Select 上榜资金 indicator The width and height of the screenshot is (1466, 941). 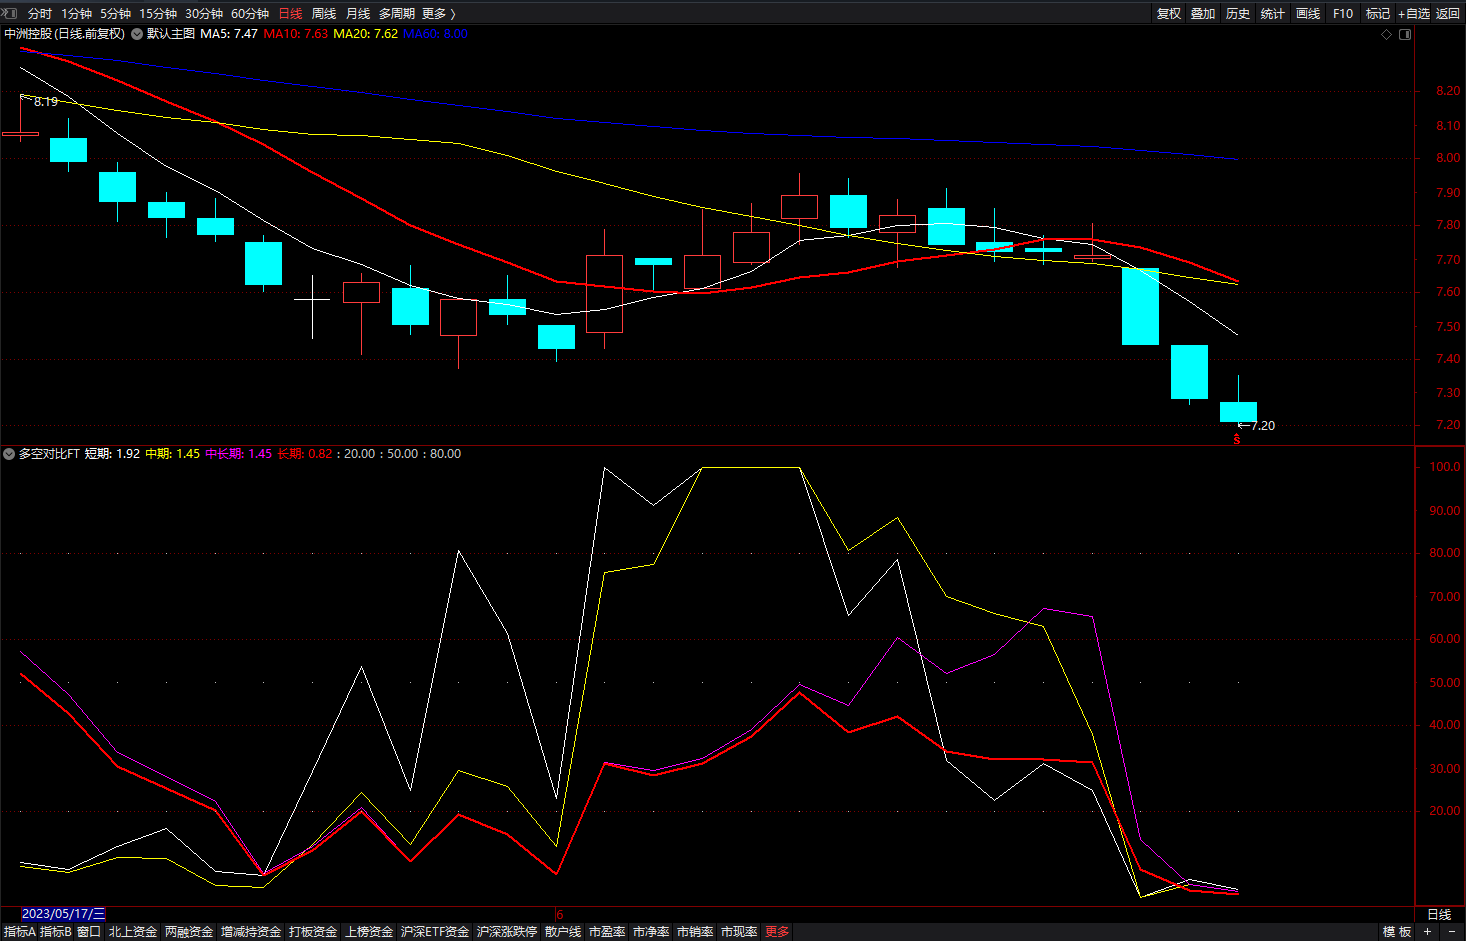pyautogui.click(x=369, y=932)
